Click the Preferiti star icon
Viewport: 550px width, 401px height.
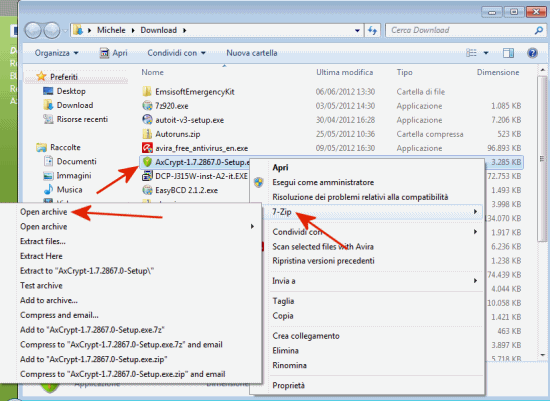click(x=41, y=76)
